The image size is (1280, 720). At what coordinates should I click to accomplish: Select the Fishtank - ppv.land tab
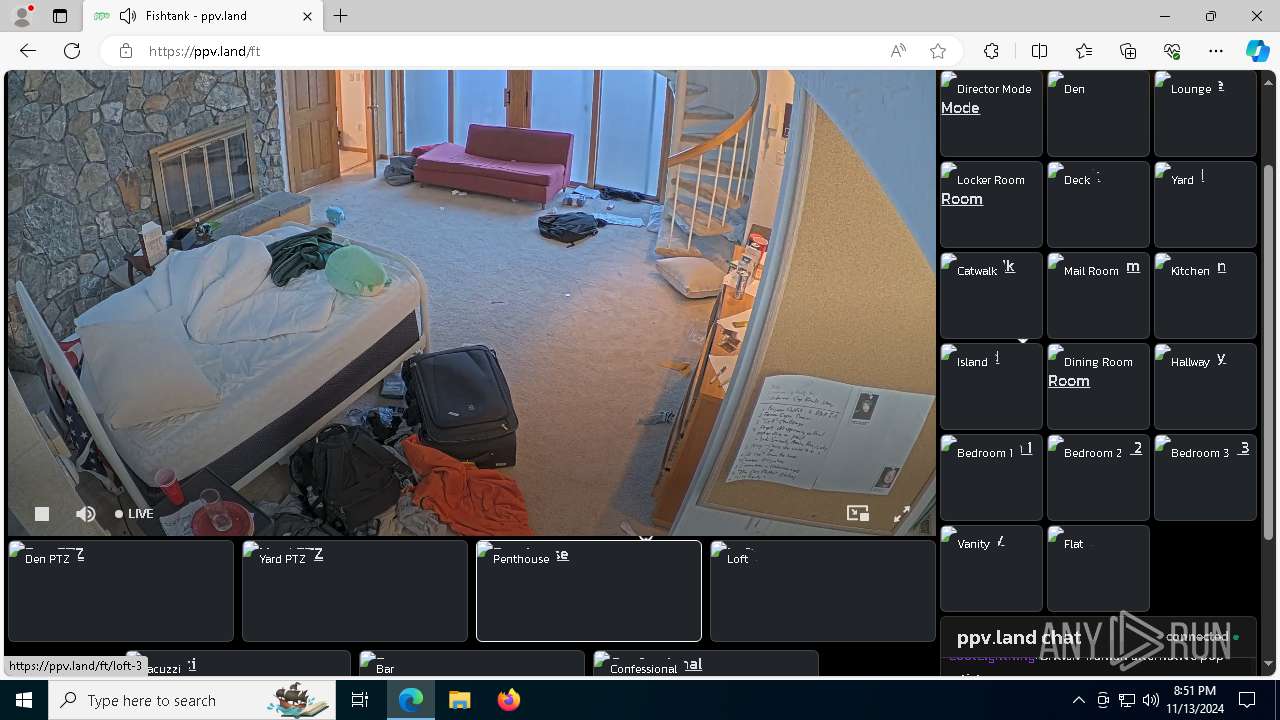[x=201, y=16]
